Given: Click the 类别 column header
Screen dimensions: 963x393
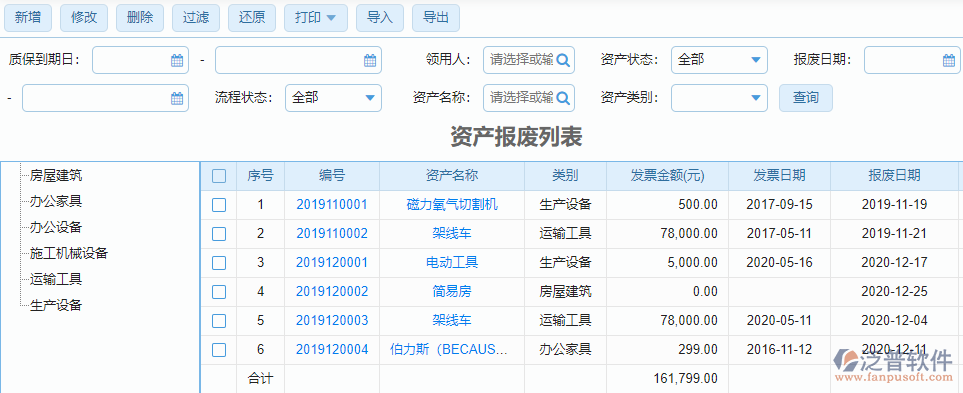Looking at the screenshot, I should pyautogui.click(x=565, y=176).
